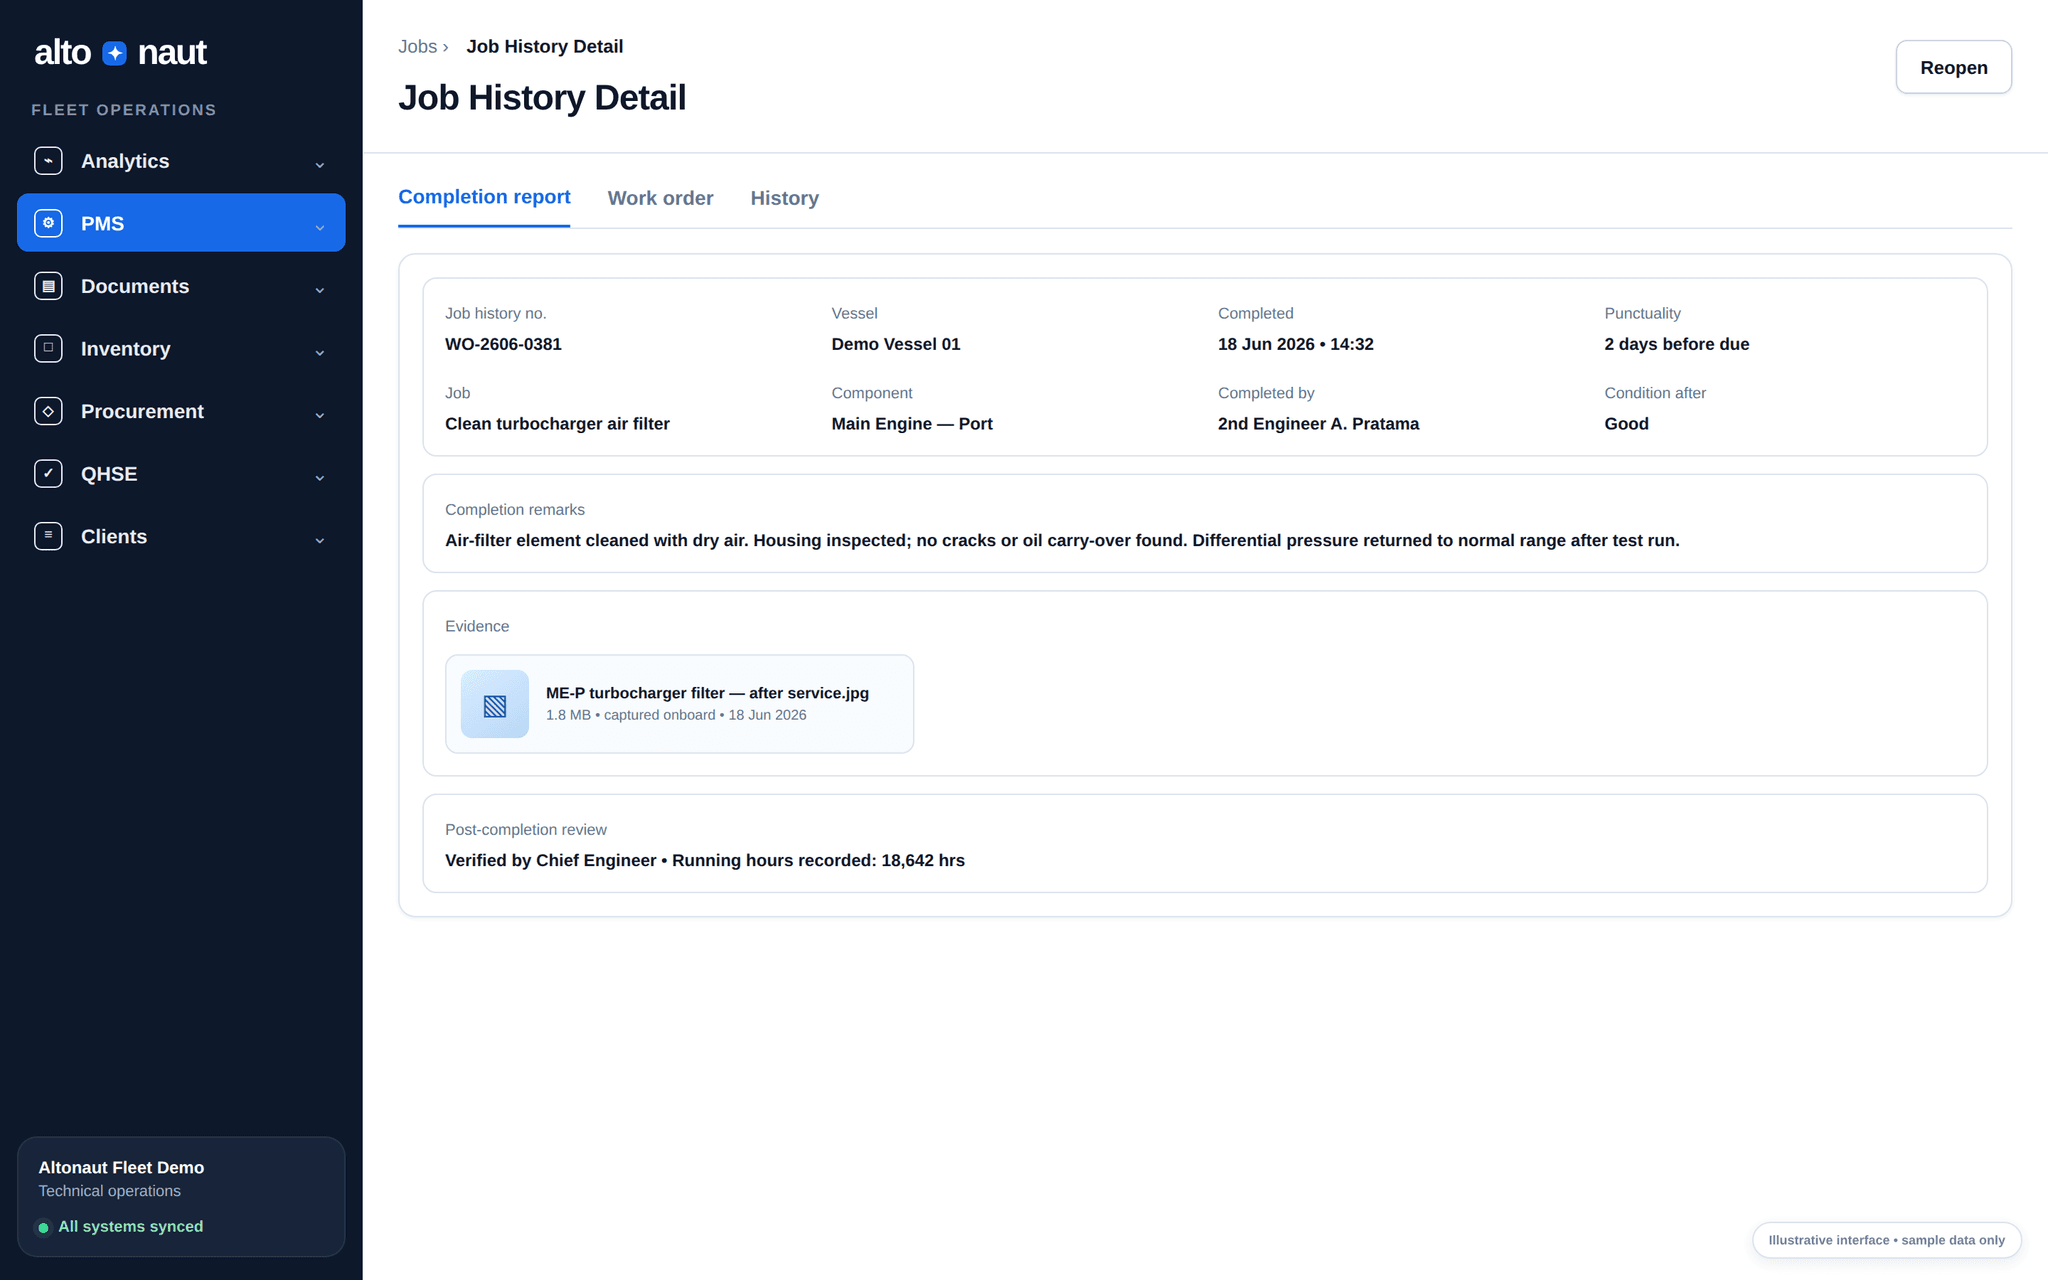Open the Procurement menu item
Image resolution: width=2048 pixels, height=1280 pixels.
(181, 411)
